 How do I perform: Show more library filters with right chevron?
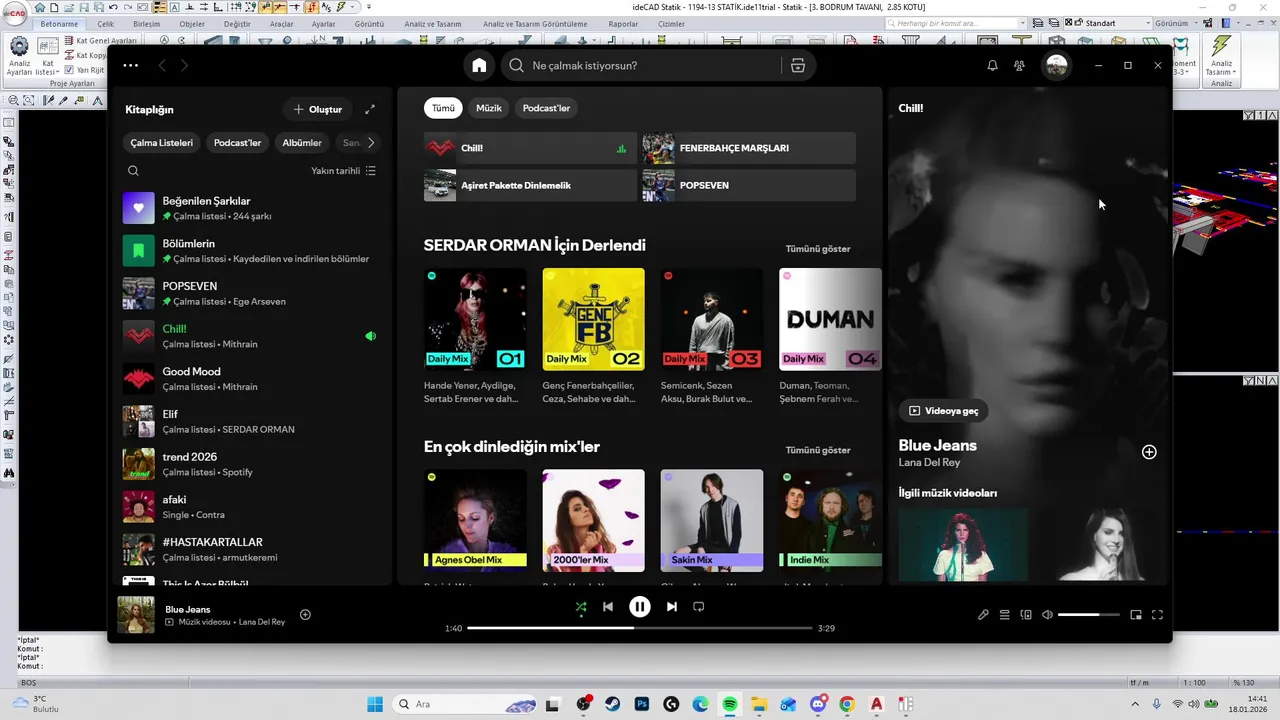371,143
